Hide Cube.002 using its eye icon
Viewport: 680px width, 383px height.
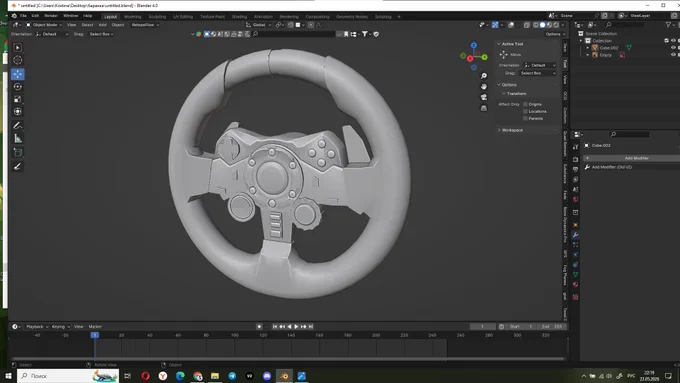click(673, 48)
